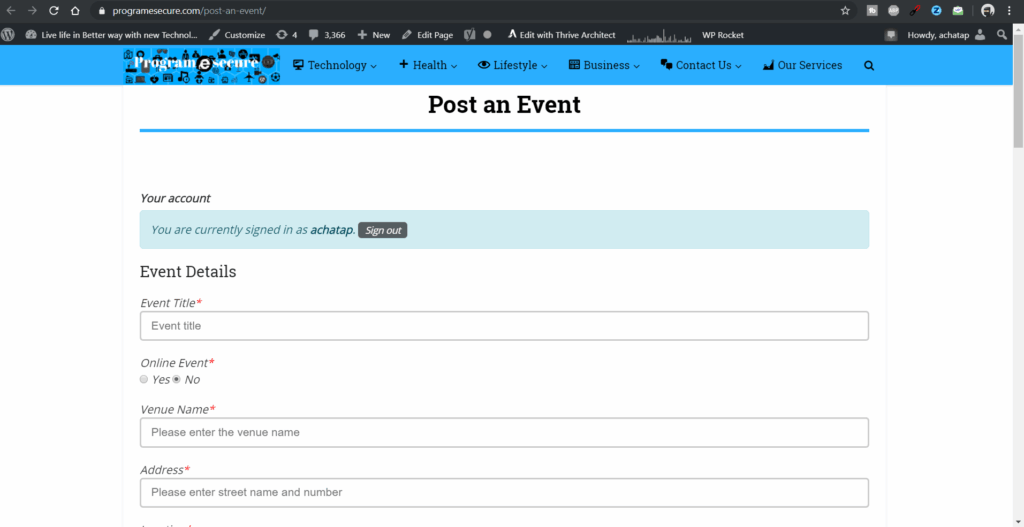1024x527 pixels.
Task: Focus the Address input field
Action: click(x=504, y=492)
